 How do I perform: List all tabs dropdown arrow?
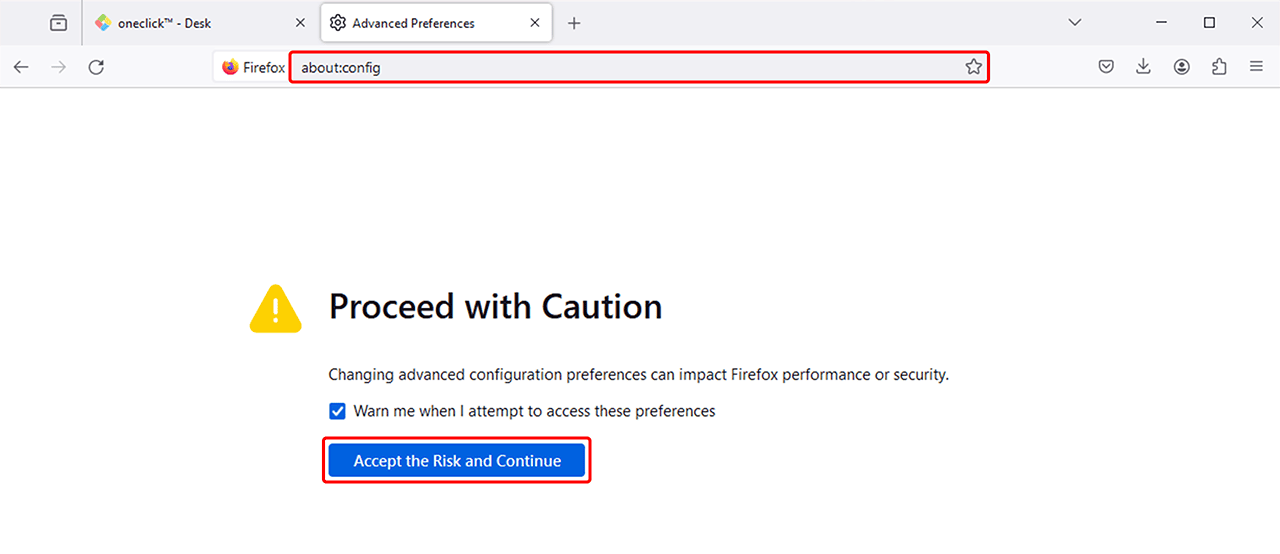tap(1074, 22)
